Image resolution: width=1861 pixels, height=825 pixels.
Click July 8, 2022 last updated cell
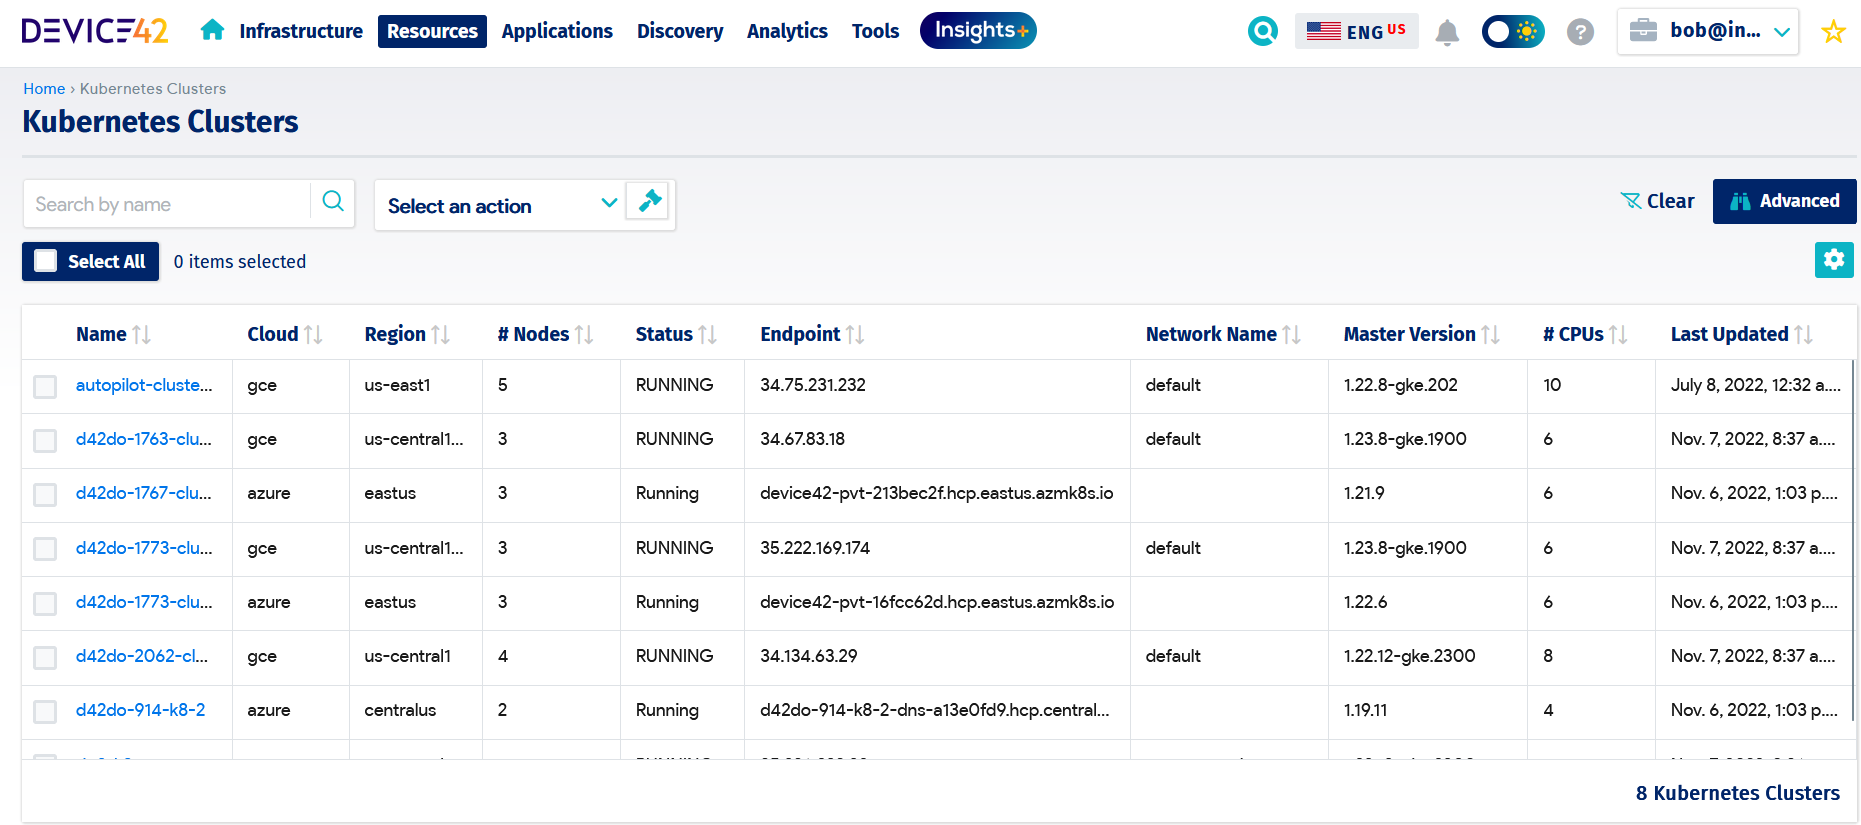1755,385
